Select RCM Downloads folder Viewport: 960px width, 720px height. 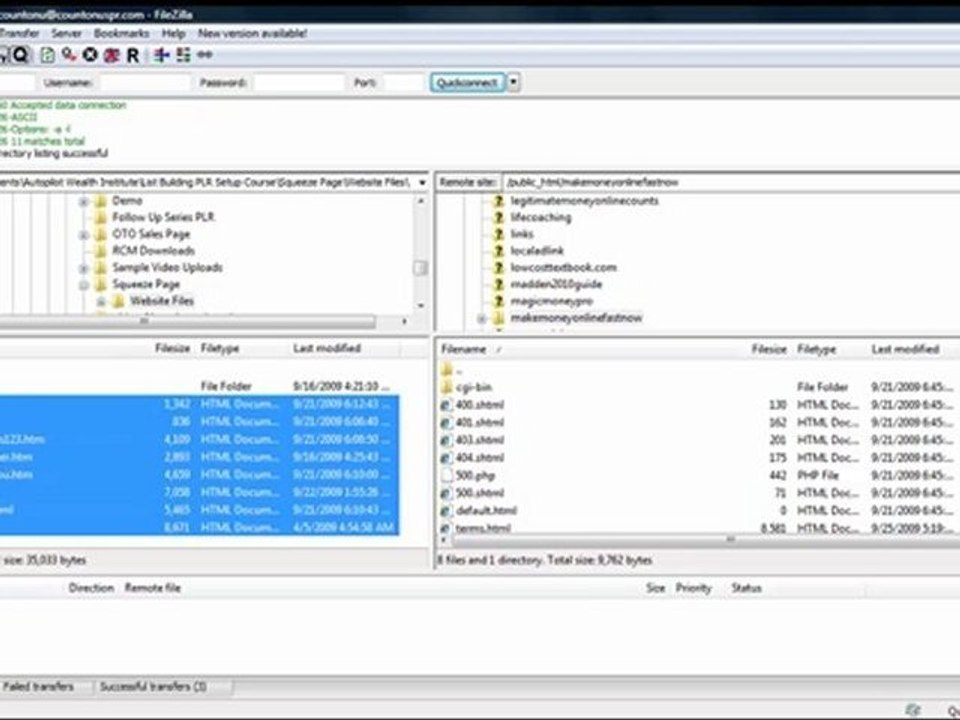tap(153, 251)
